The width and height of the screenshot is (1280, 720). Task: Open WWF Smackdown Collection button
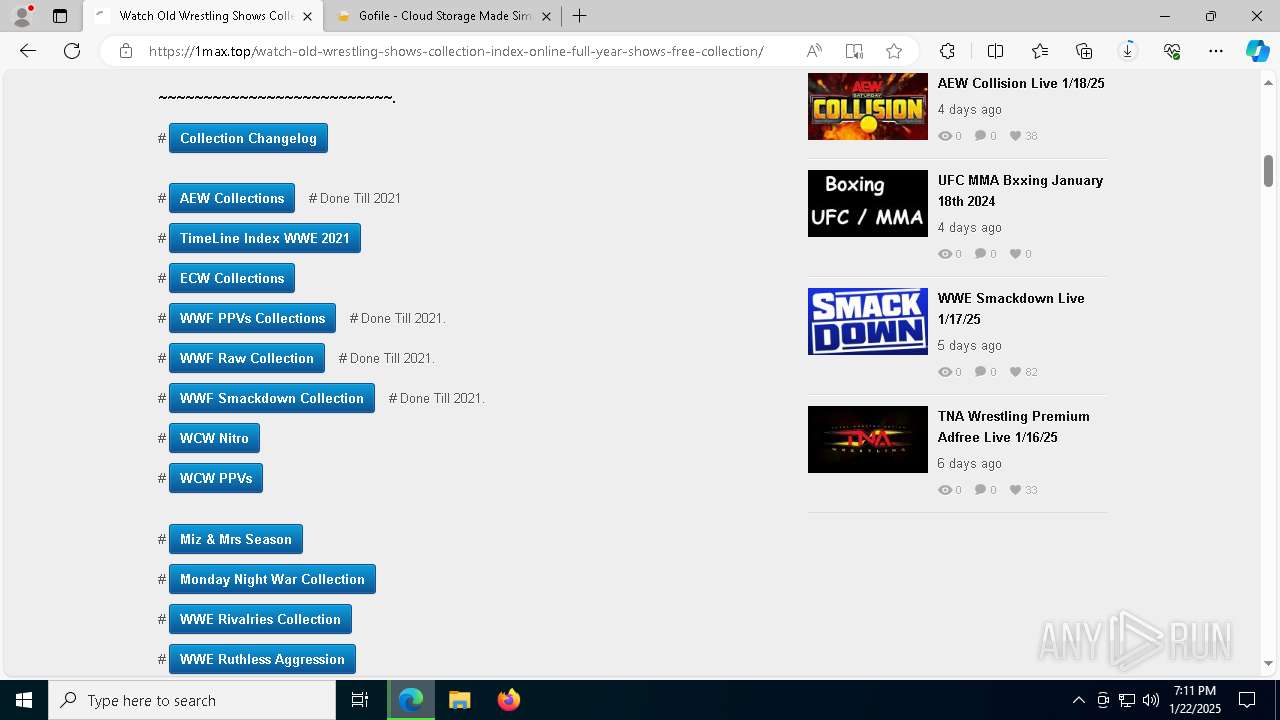tap(272, 398)
